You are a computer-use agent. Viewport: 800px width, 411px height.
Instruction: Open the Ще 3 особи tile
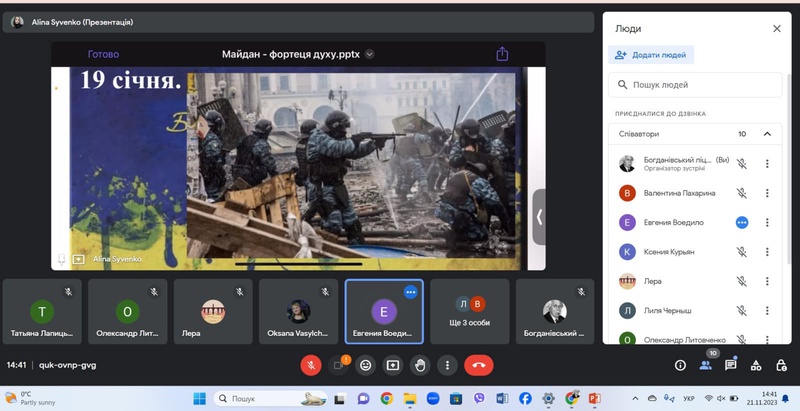pyautogui.click(x=470, y=312)
